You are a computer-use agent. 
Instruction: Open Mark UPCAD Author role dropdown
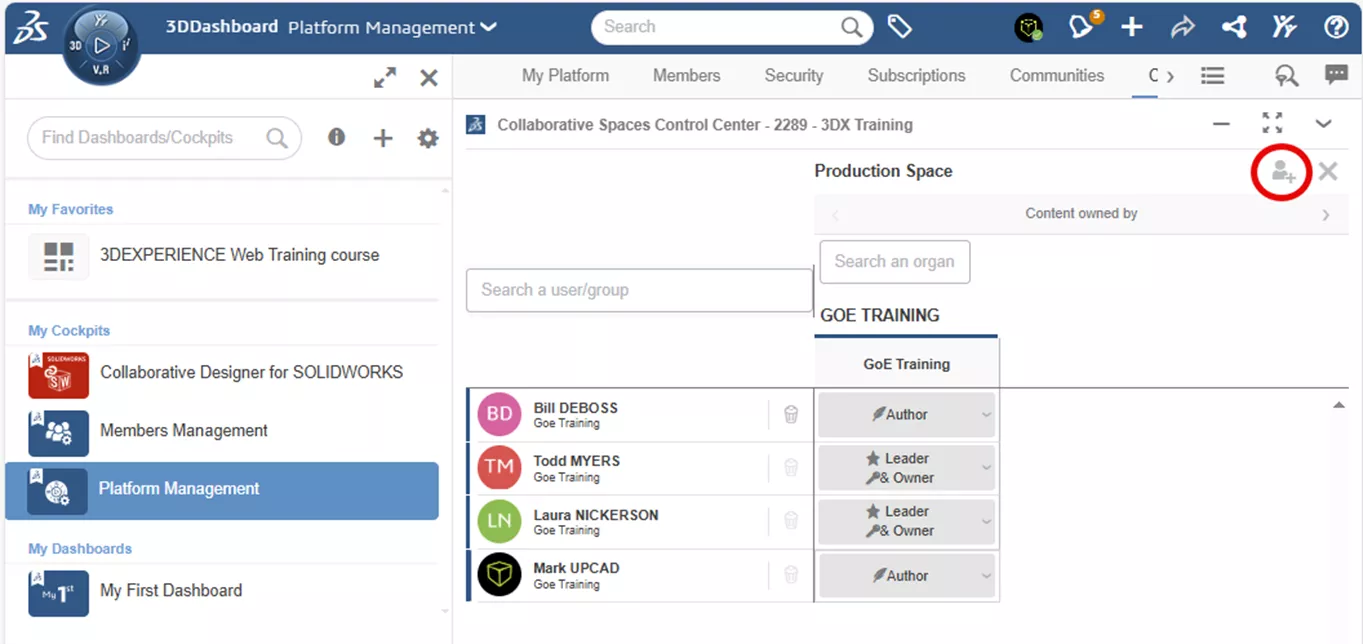[907, 575]
